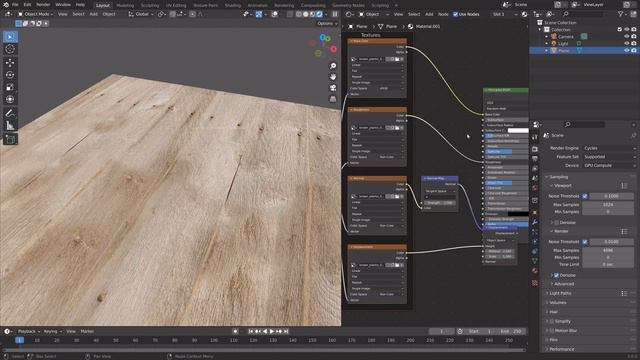Toggle the Use Nodes checkbox

456,14
